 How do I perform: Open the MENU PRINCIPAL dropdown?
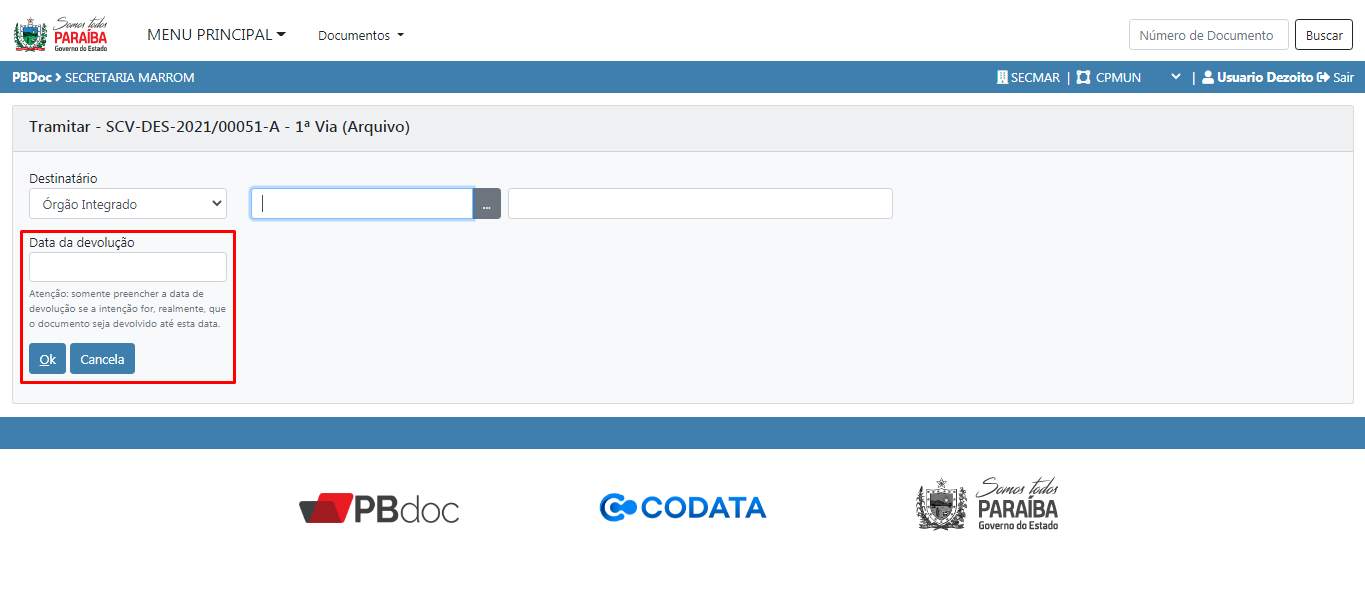[x=216, y=35]
